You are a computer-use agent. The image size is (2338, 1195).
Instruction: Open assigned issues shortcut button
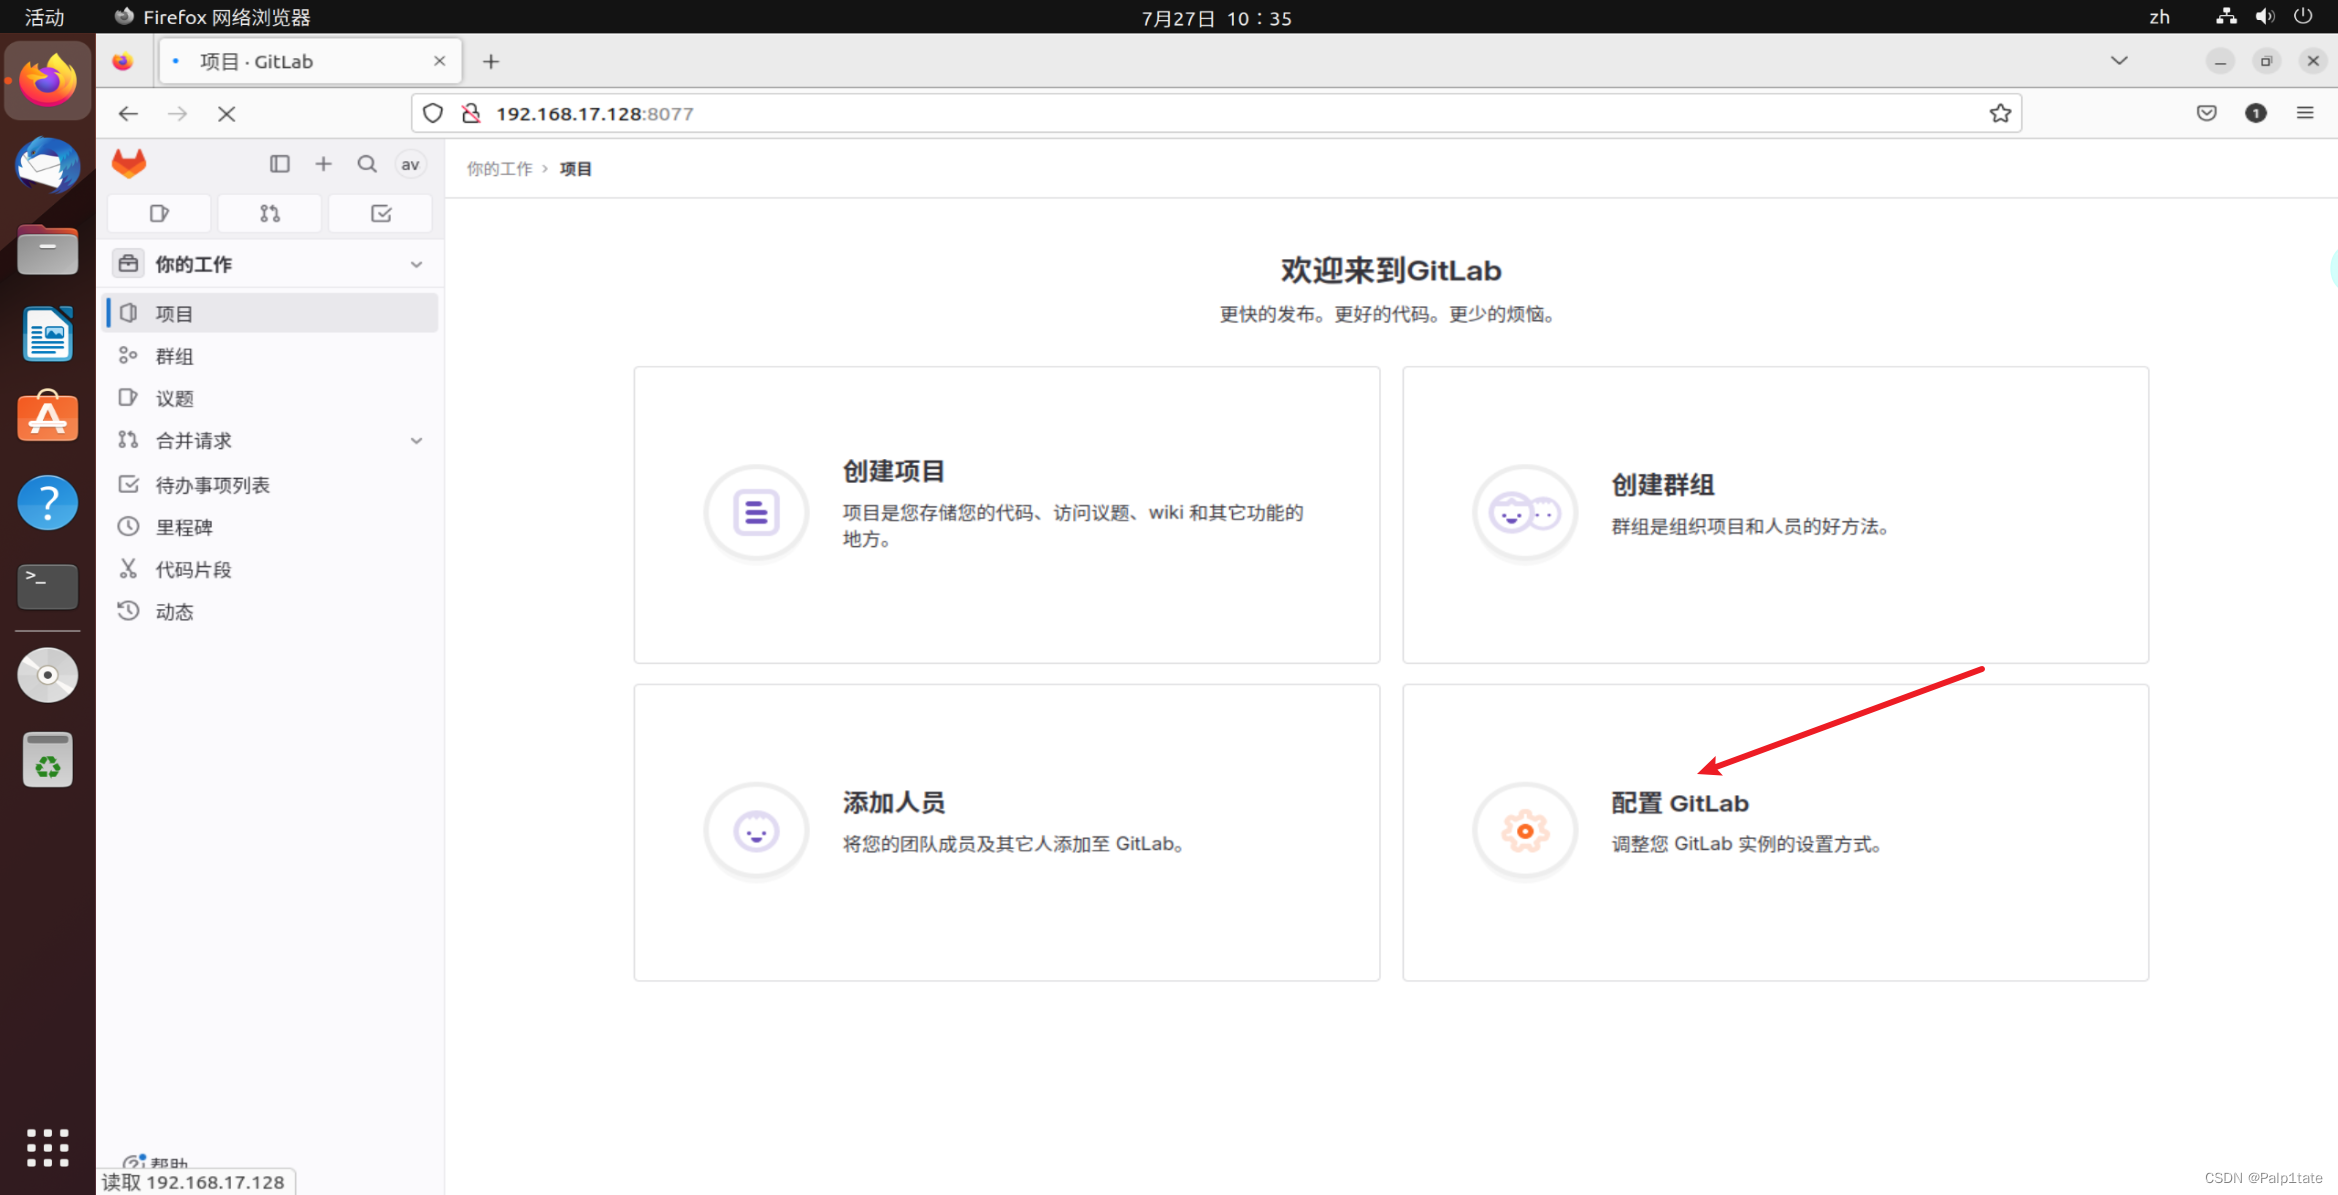[159, 213]
